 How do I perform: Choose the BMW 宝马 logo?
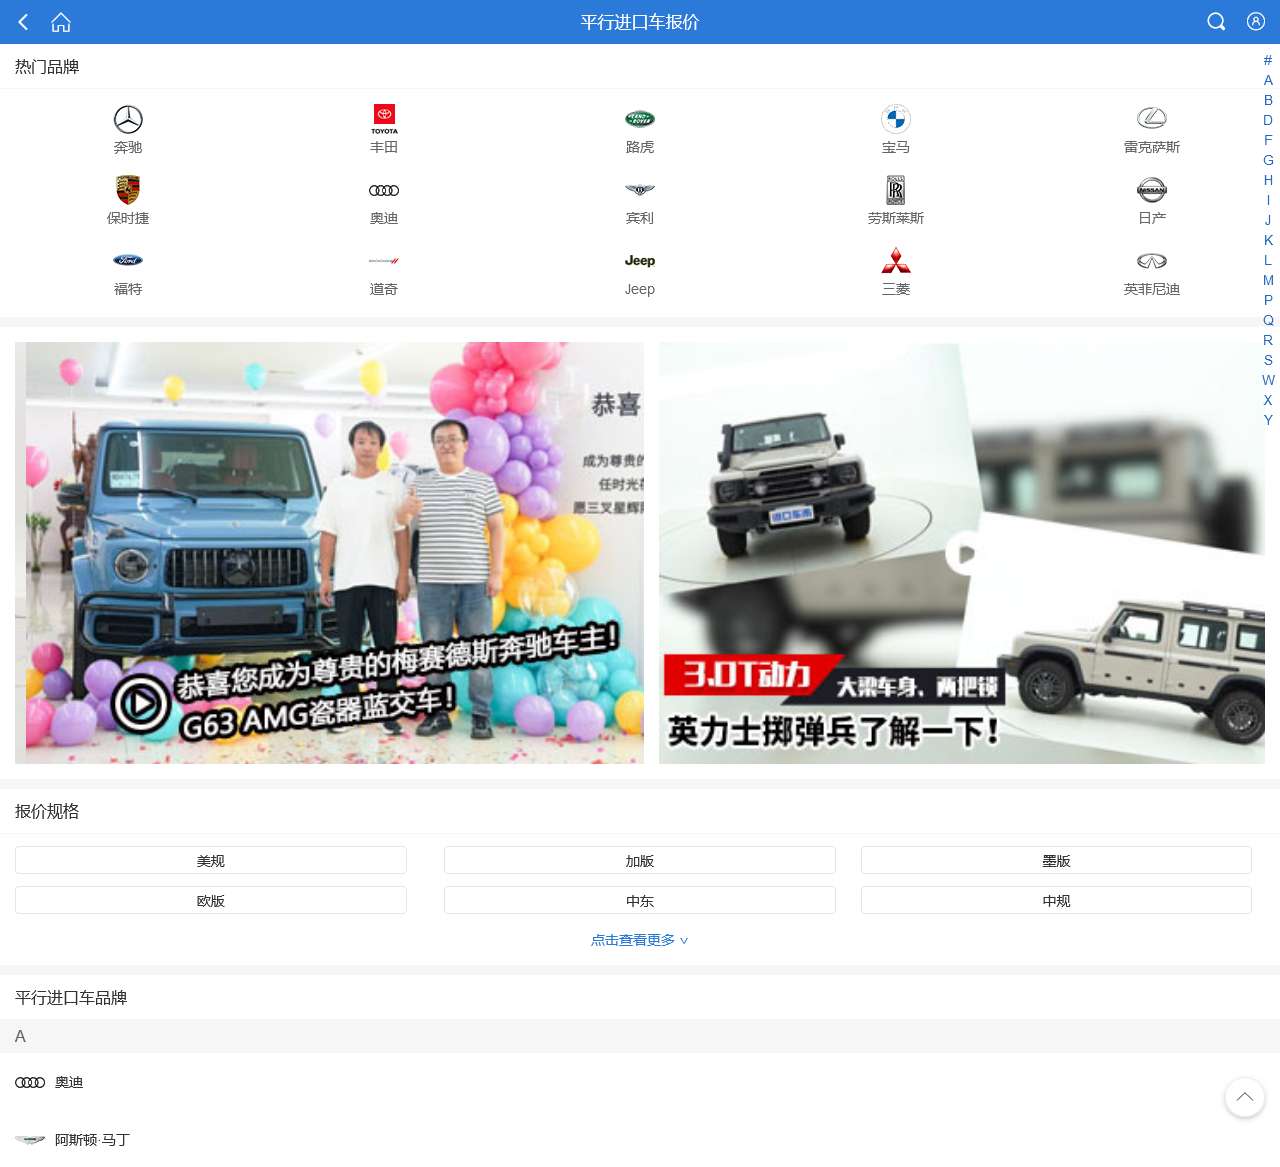pyautogui.click(x=896, y=119)
